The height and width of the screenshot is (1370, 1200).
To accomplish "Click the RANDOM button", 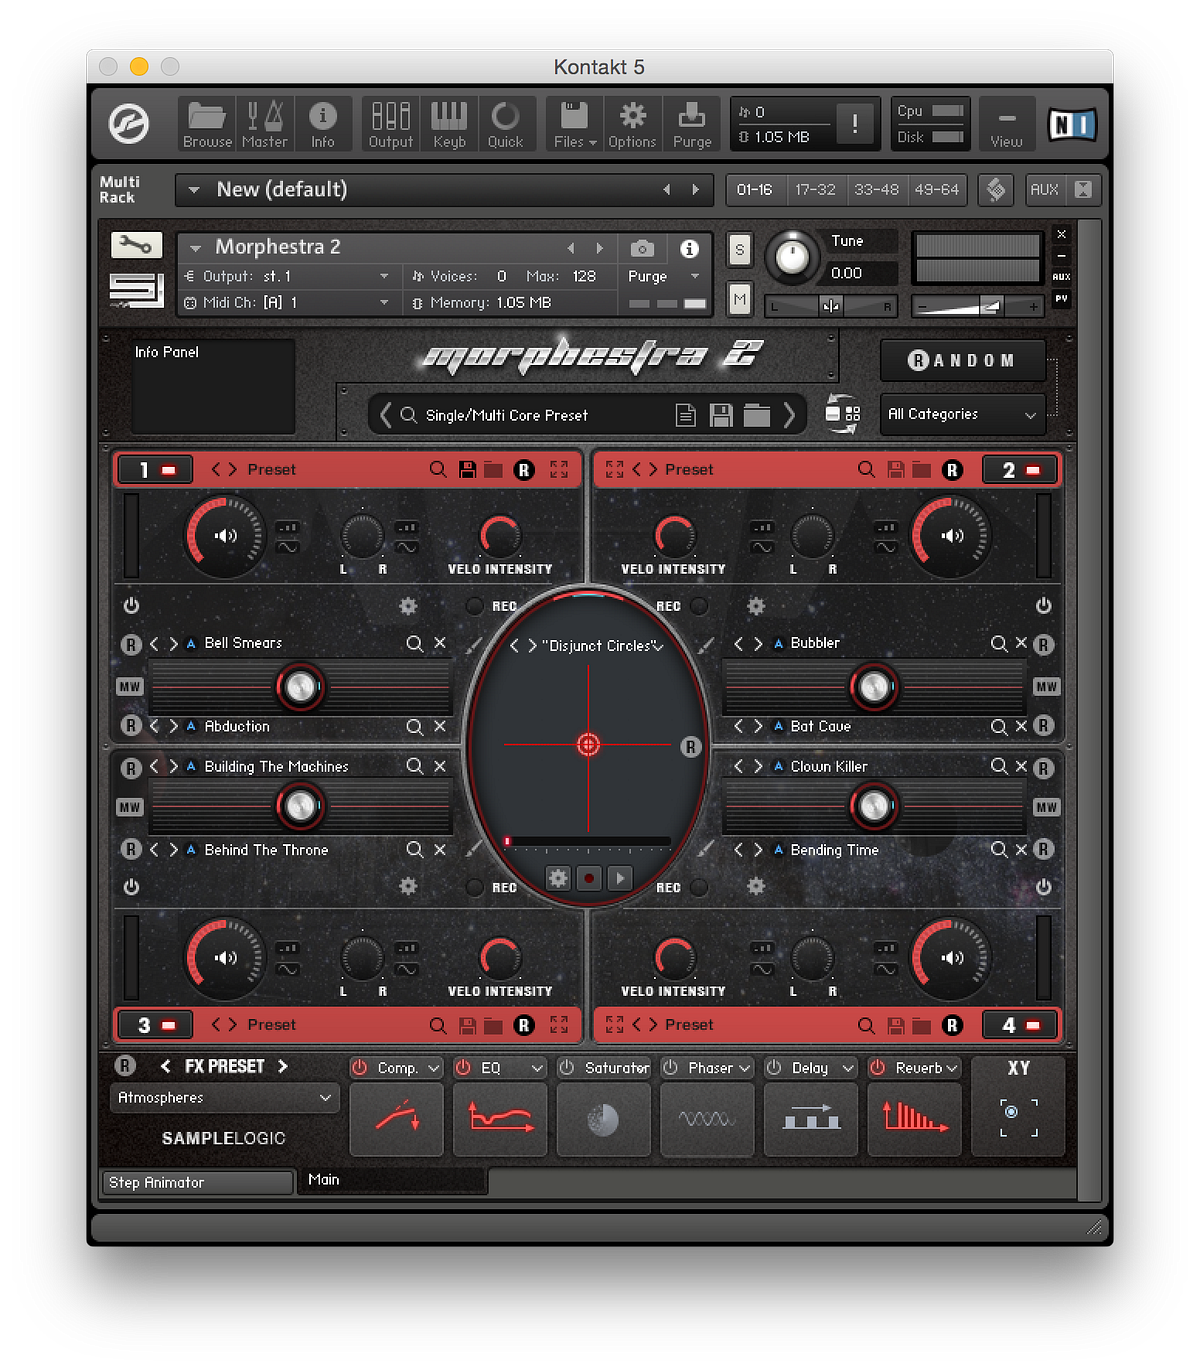I will point(962,360).
